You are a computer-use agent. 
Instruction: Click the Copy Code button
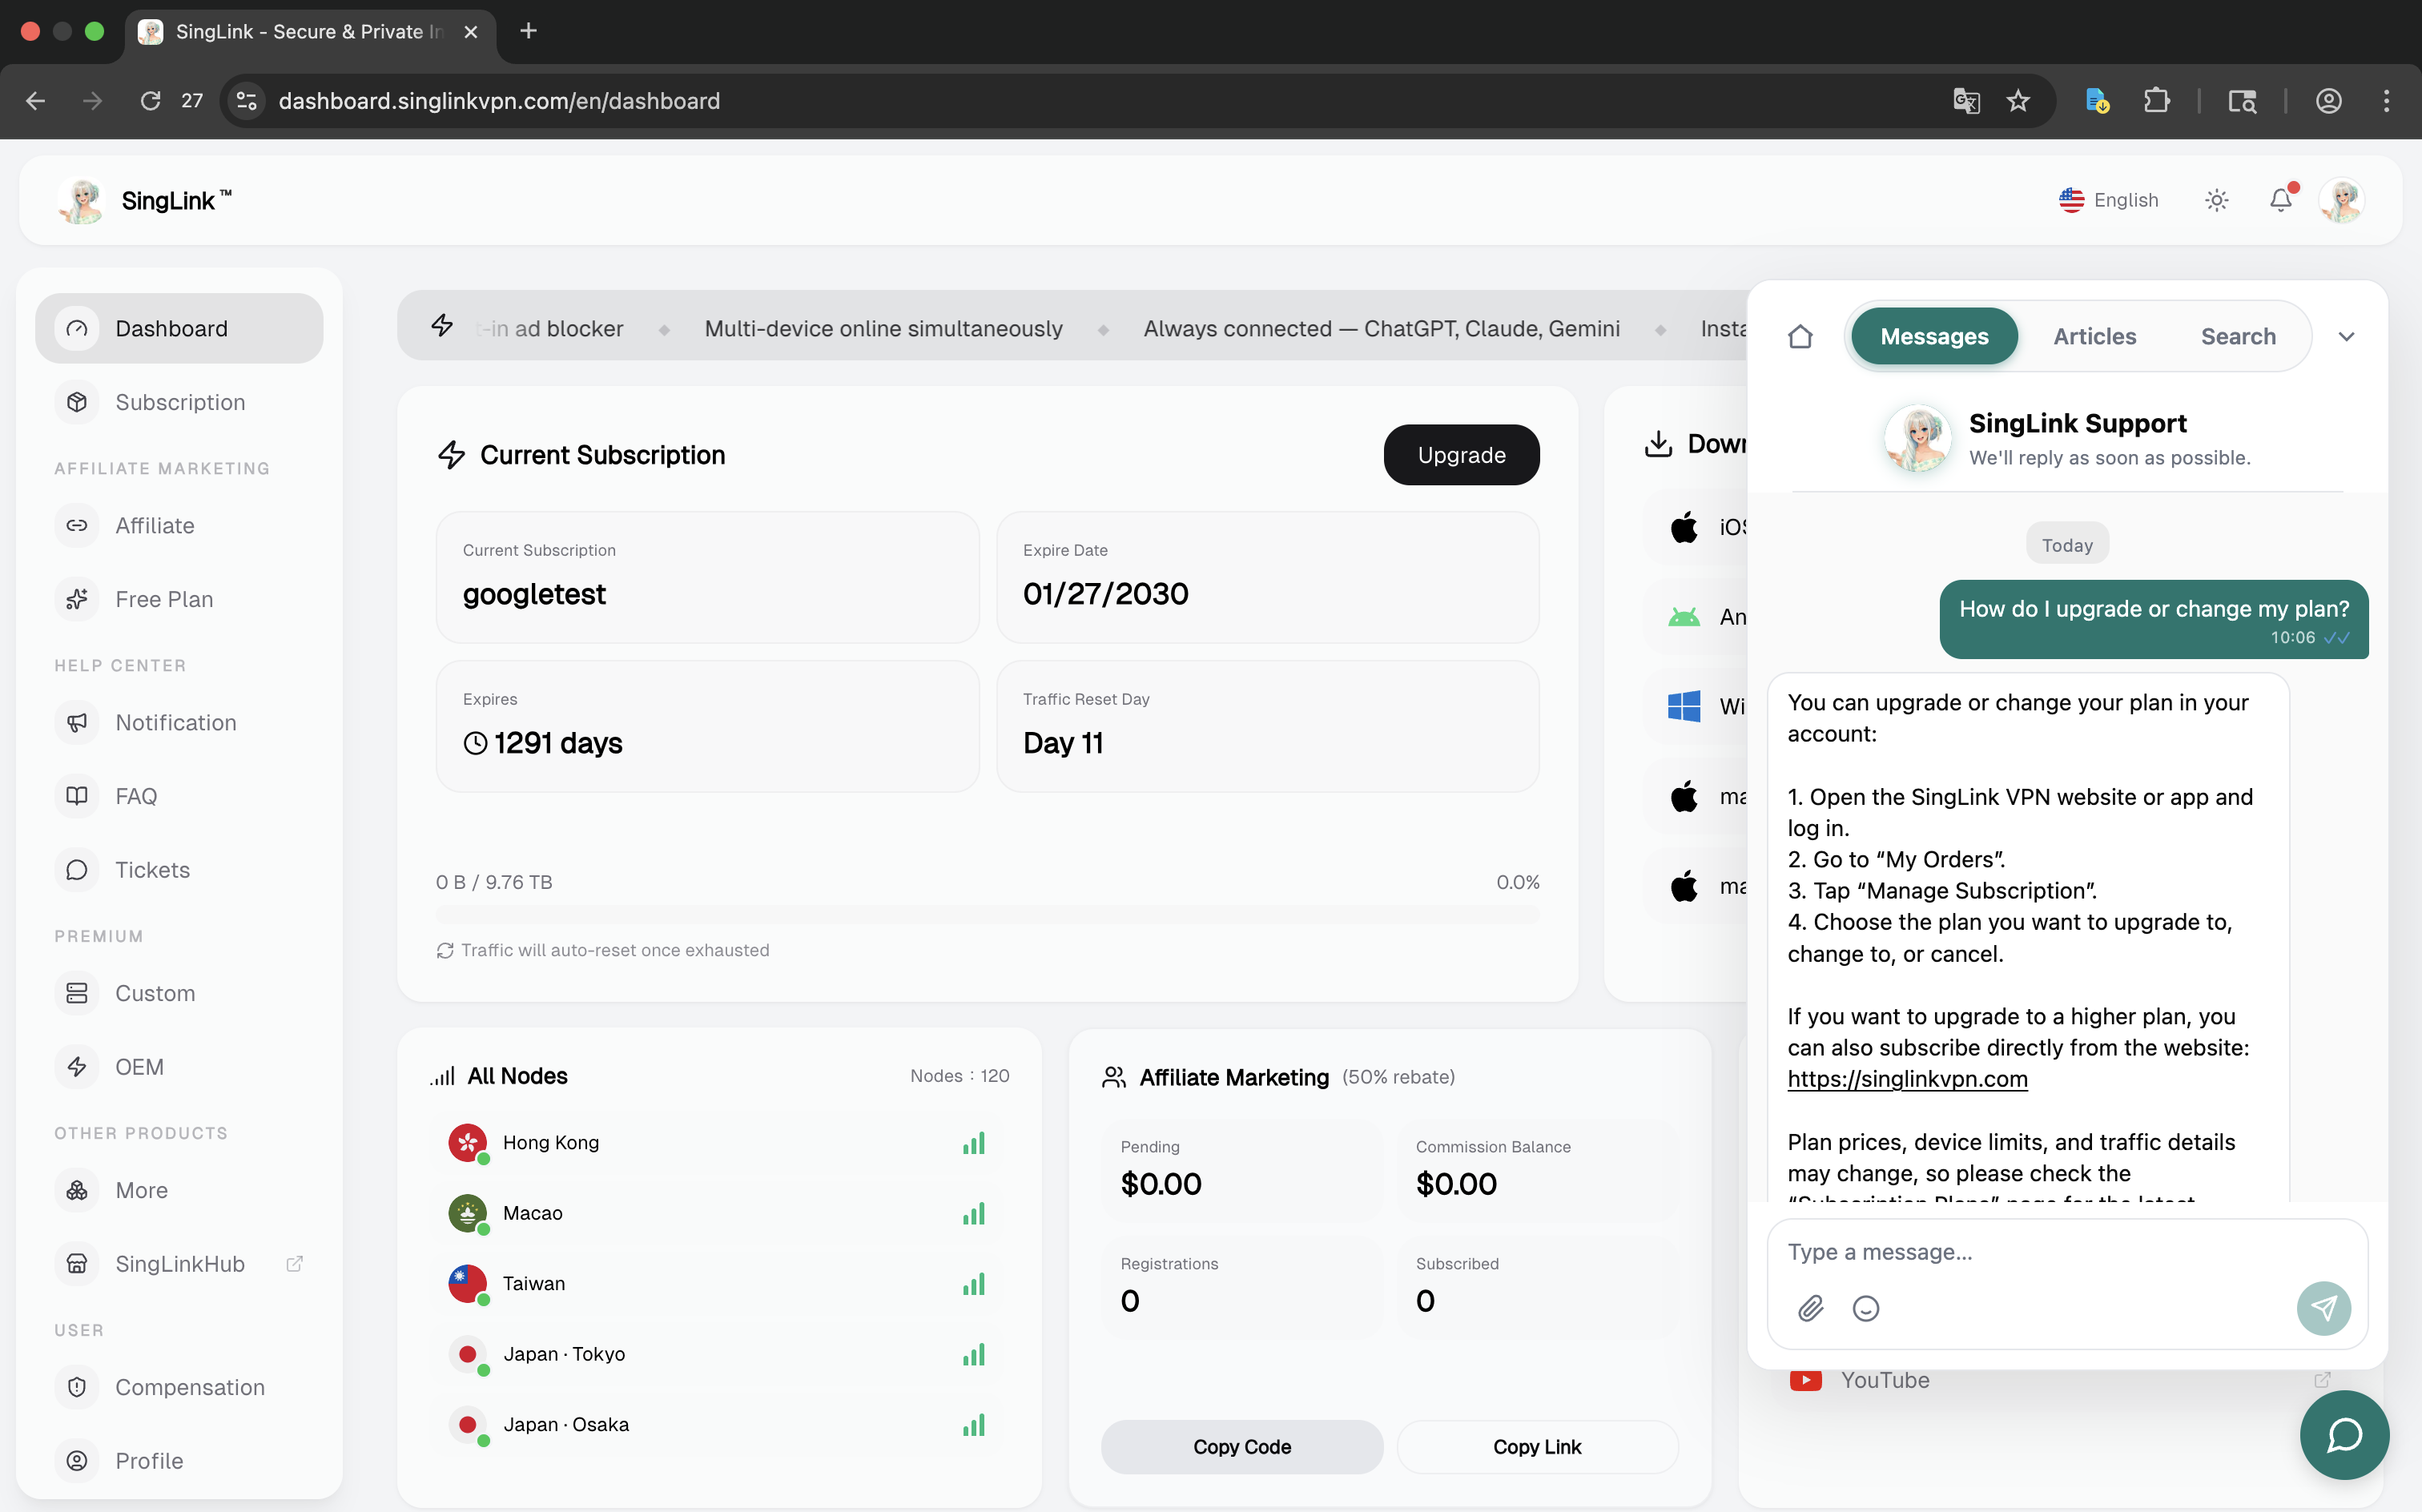tap(1242, 1447)
